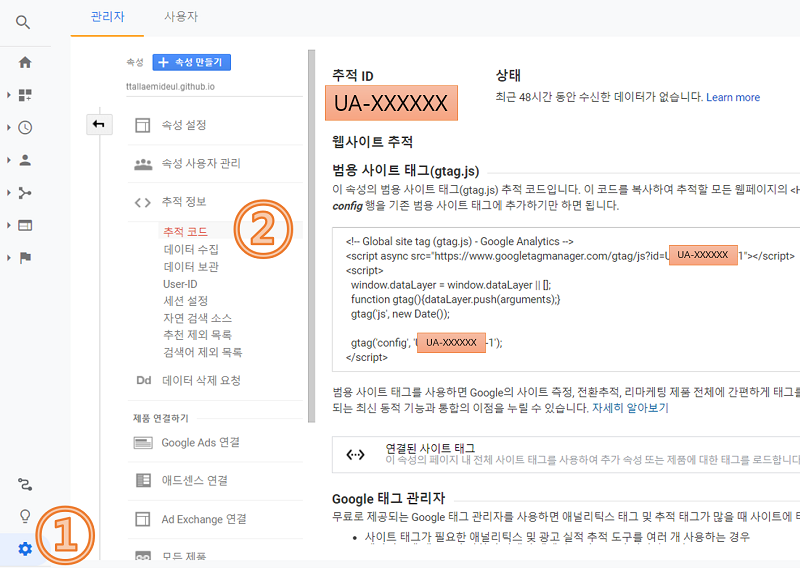Open the Audience person icon
Viewport: 800px width, 572px height.
25,160
